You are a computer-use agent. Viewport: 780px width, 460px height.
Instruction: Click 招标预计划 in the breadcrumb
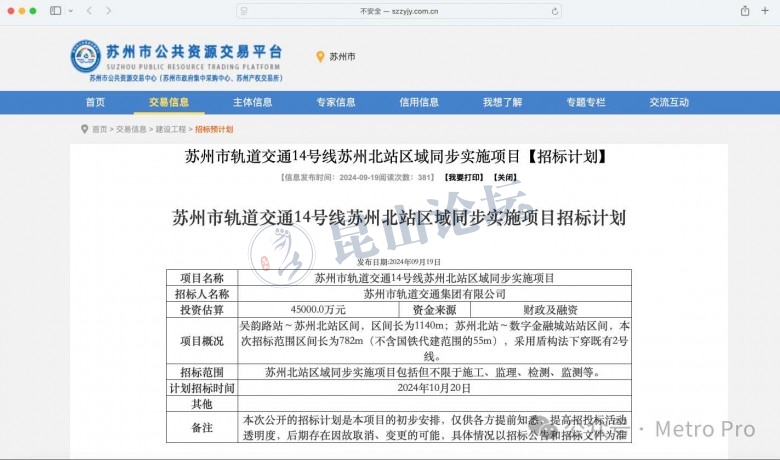tap(214, 129)
